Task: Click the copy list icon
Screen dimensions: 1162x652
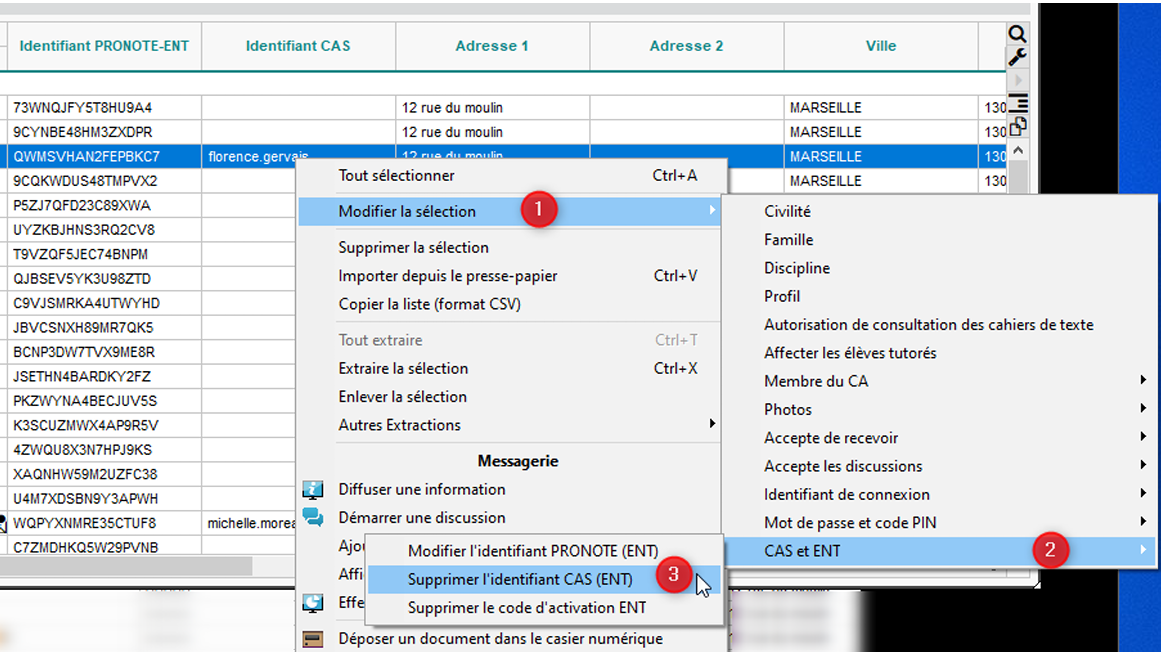Action: [x=1018, y=126]
